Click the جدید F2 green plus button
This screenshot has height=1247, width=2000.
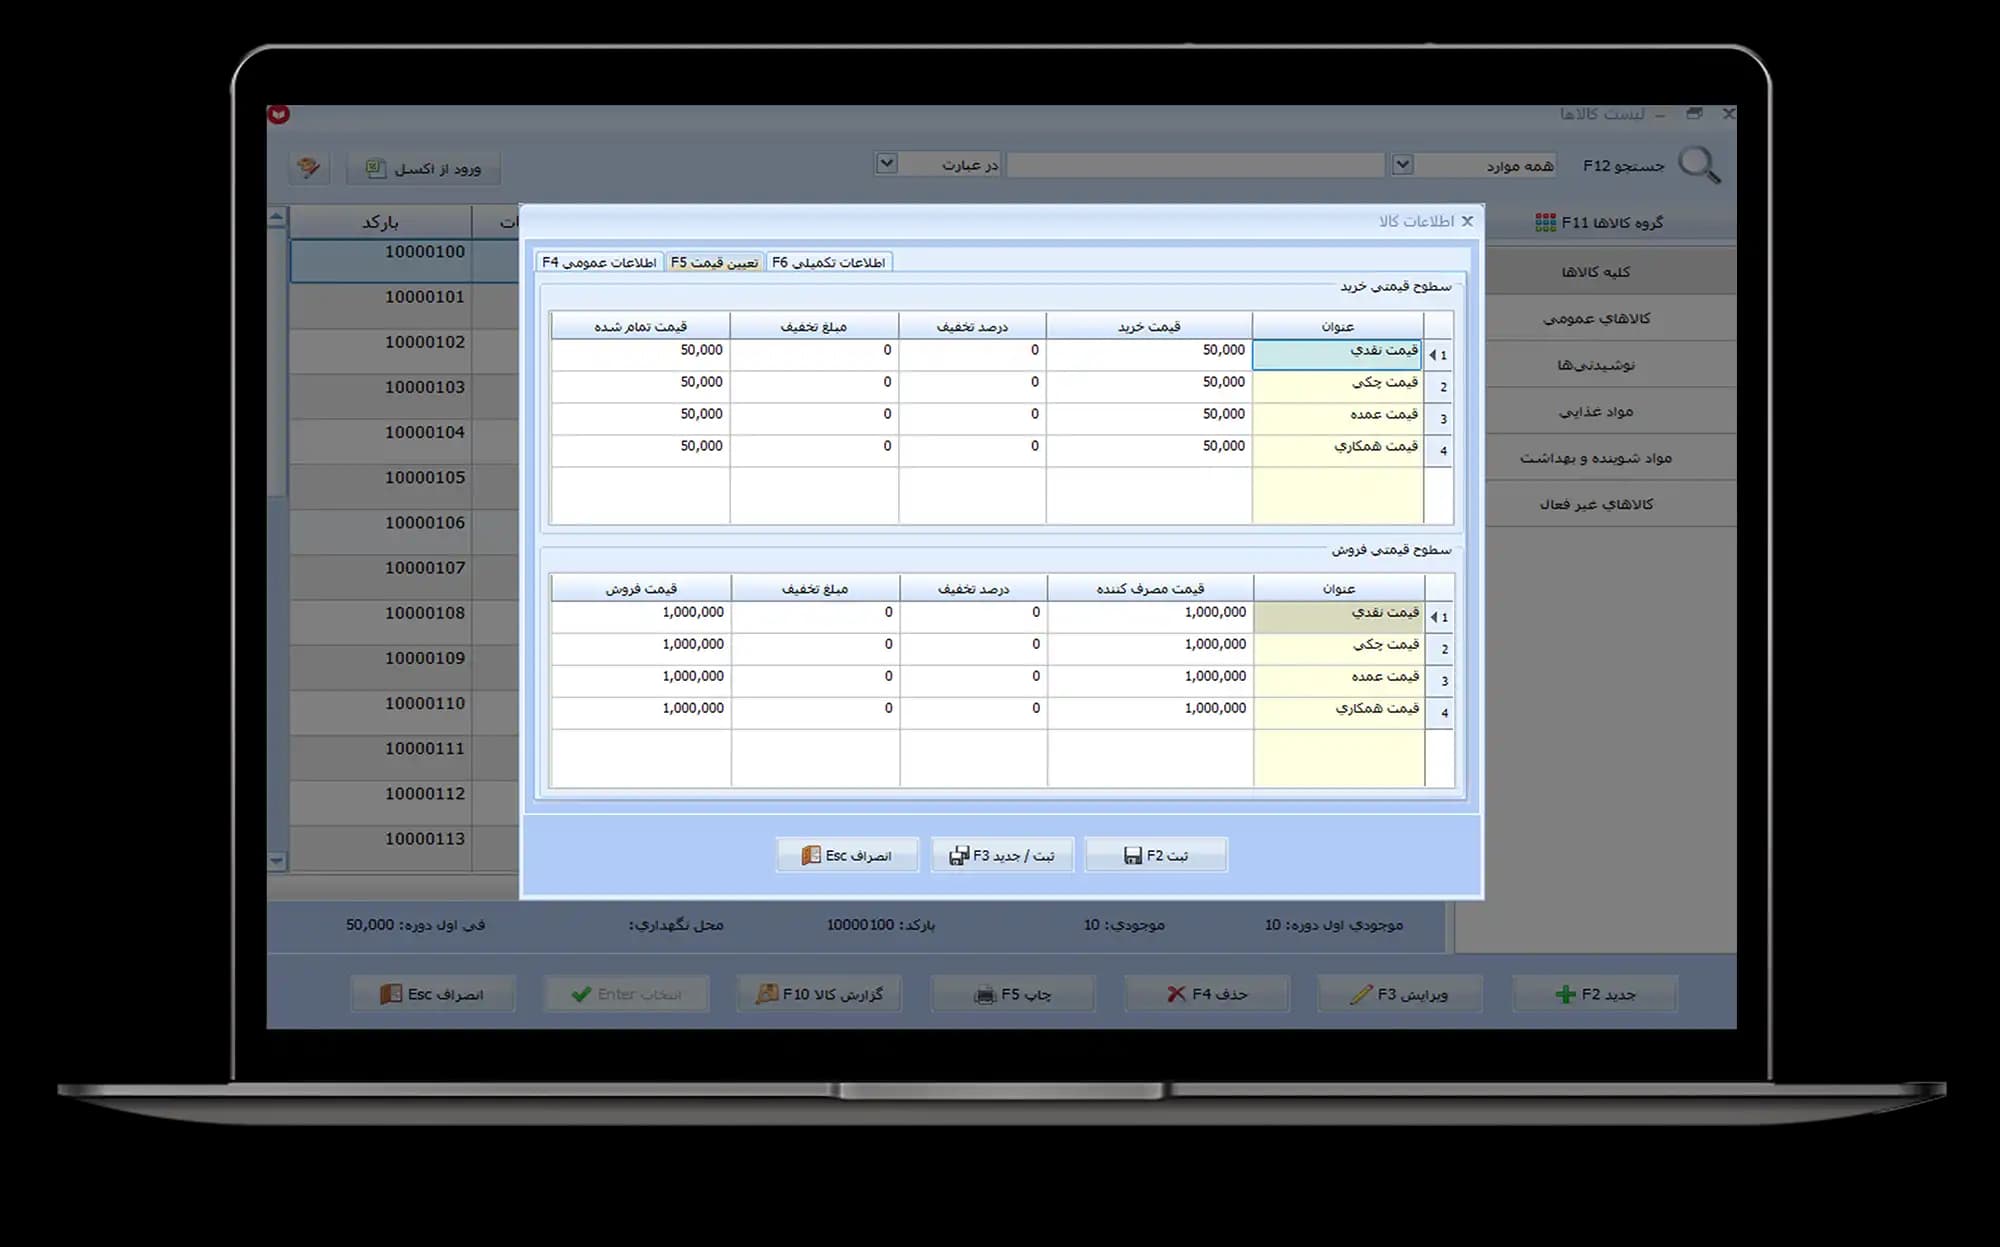[1595, 994]
